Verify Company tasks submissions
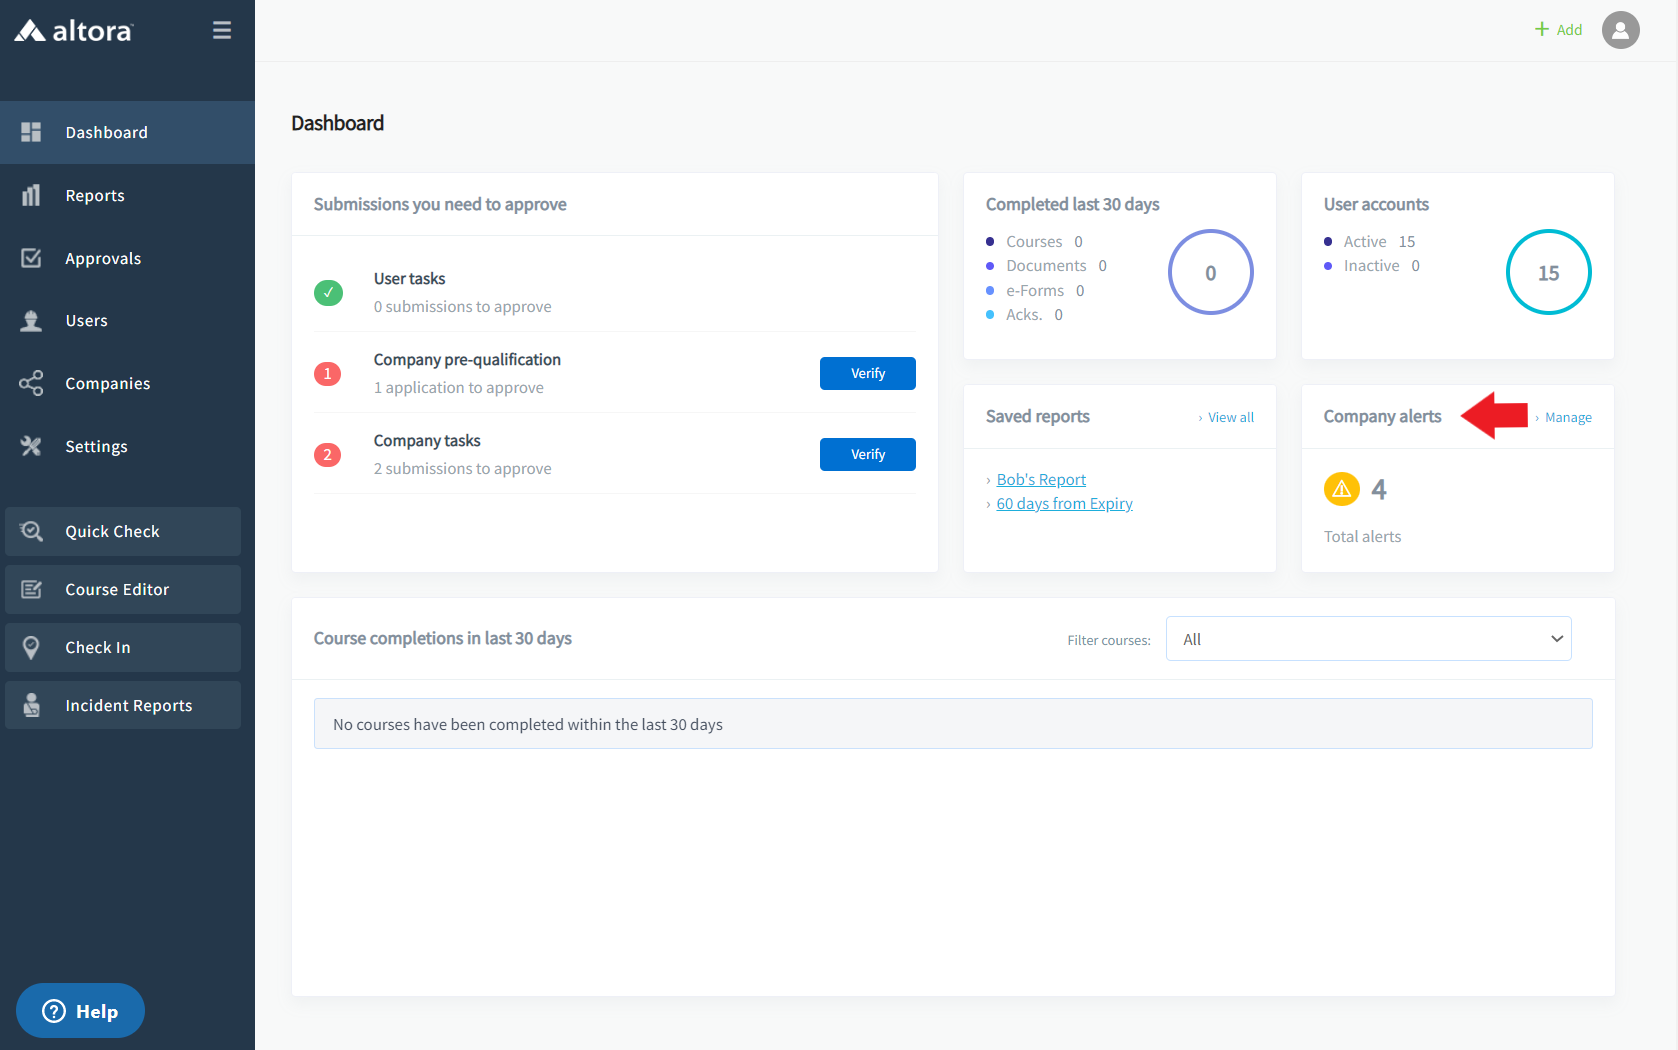The image size is (1678, 1050). coord(867,455)
